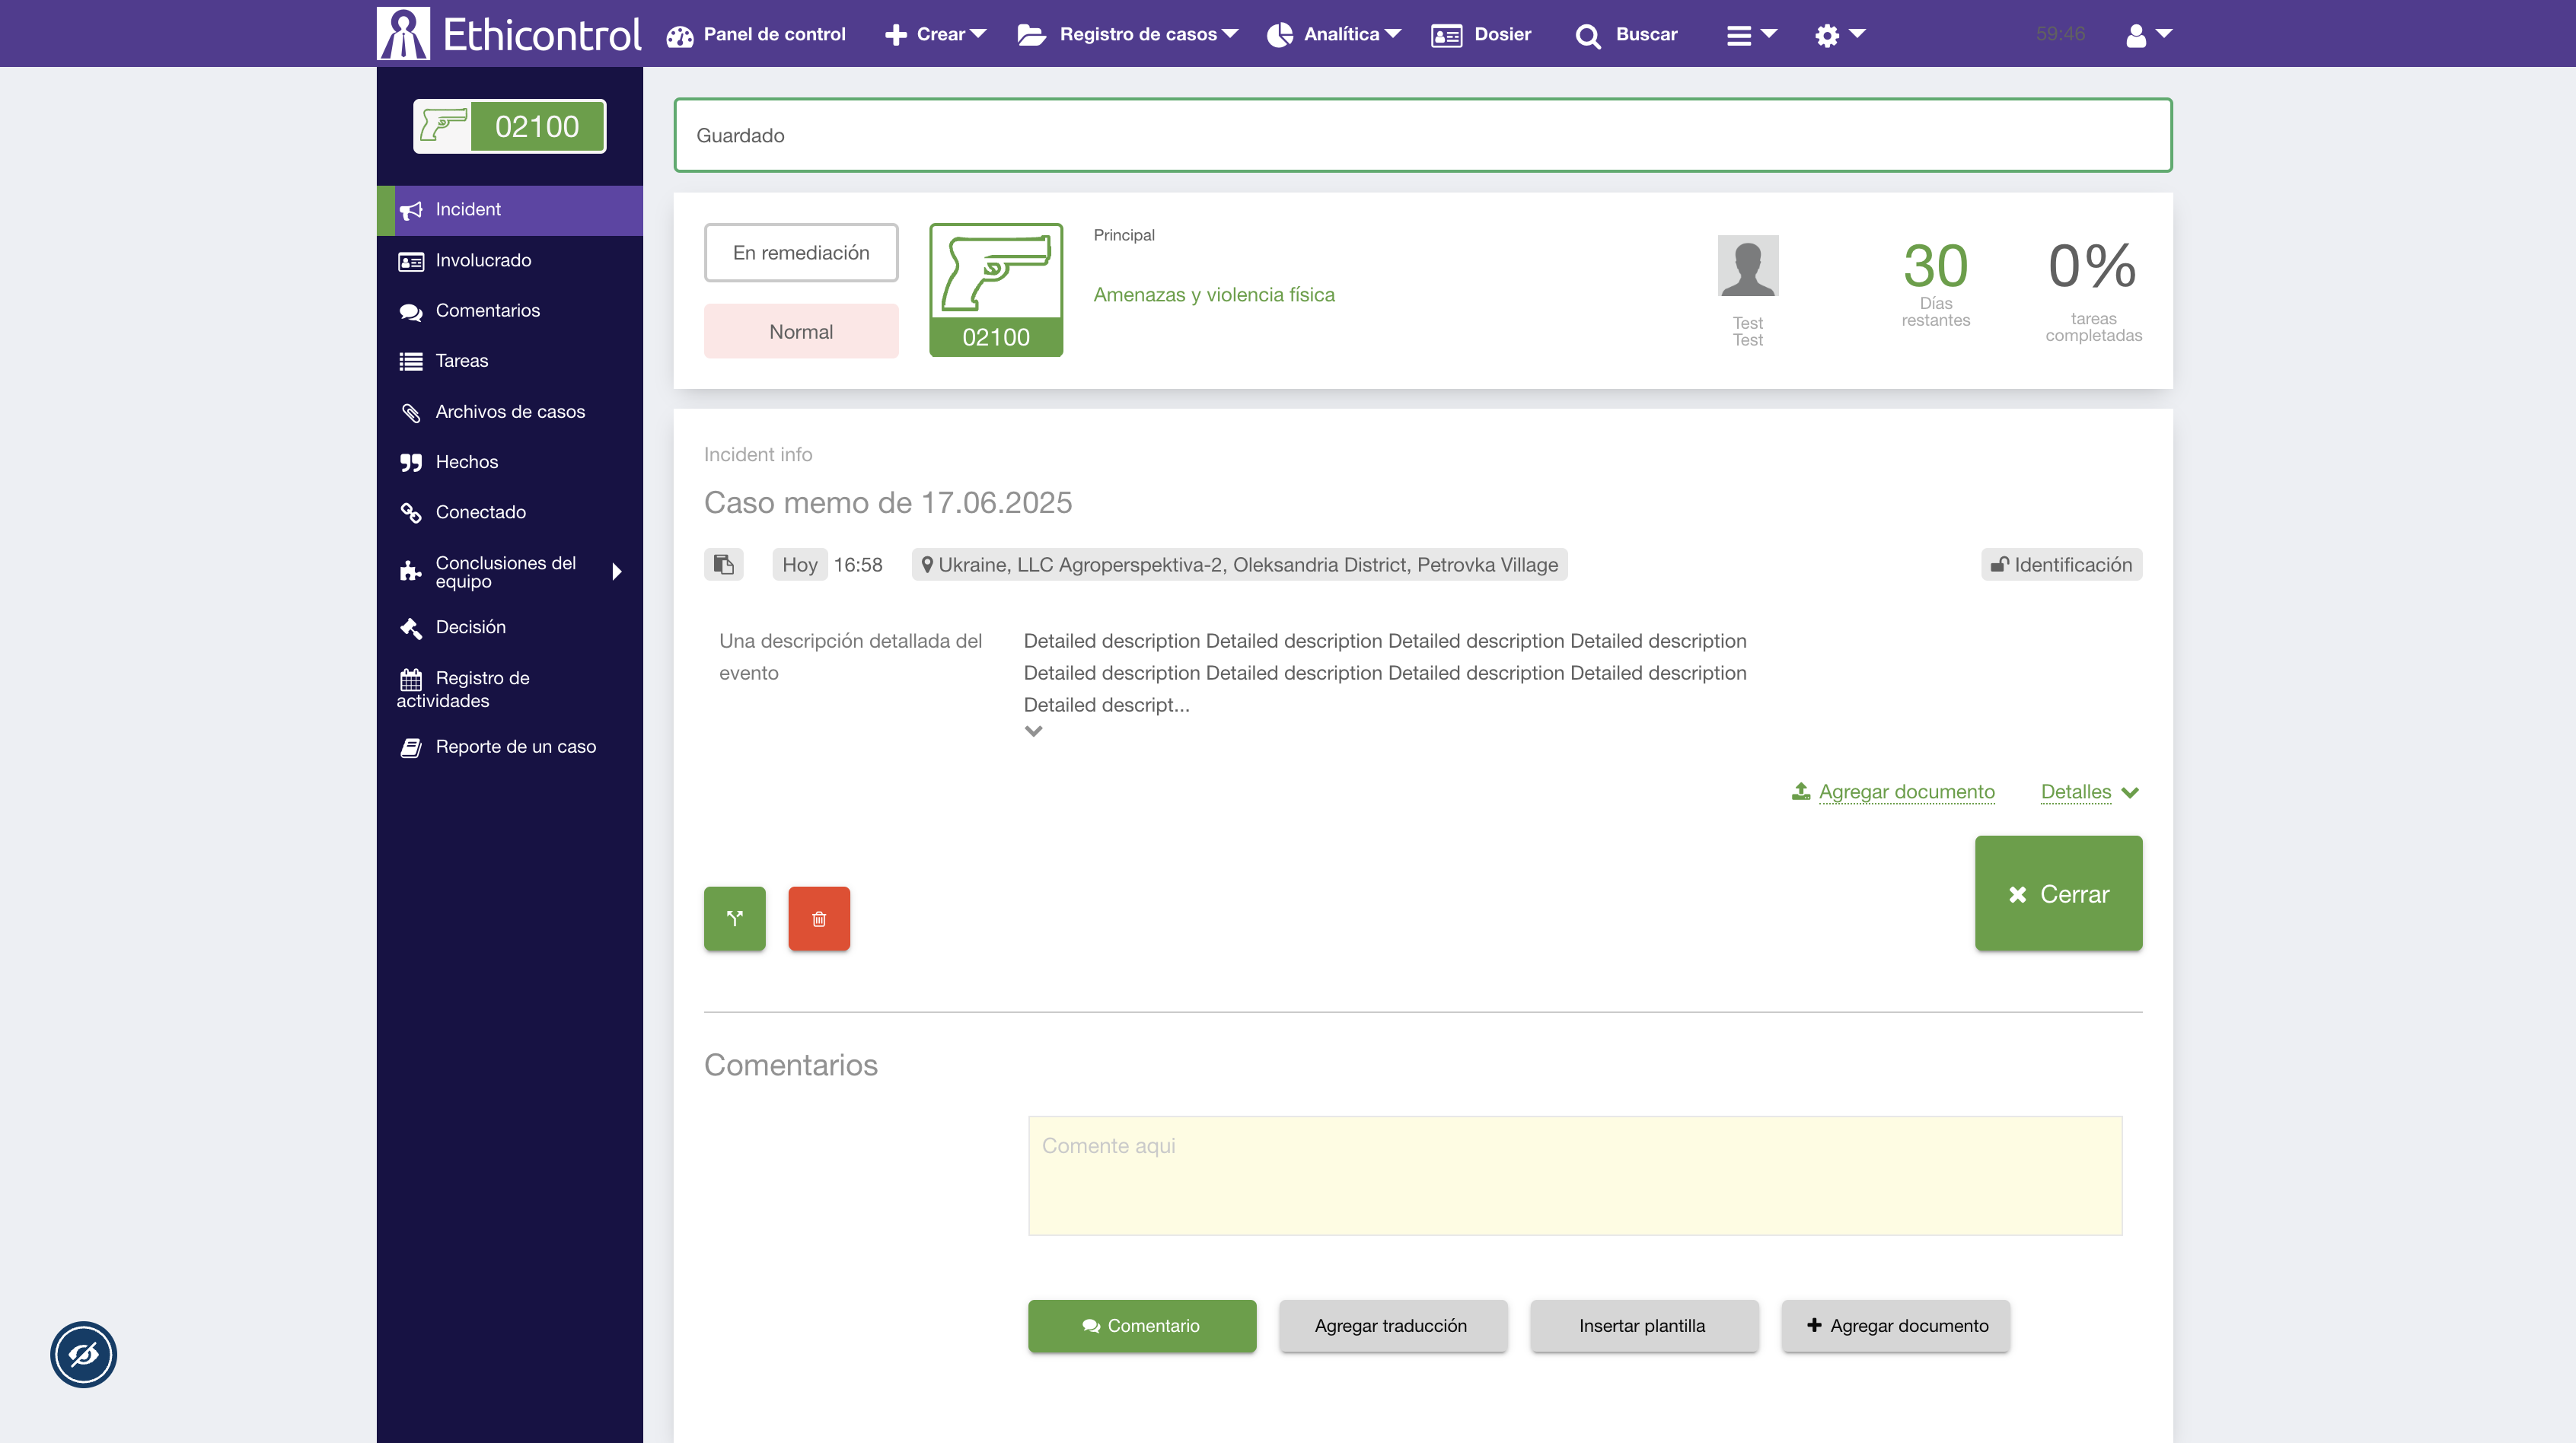Click the user profile icon in the top bar
This screenshot has width=2576, height=1443.
(2146, 35)
